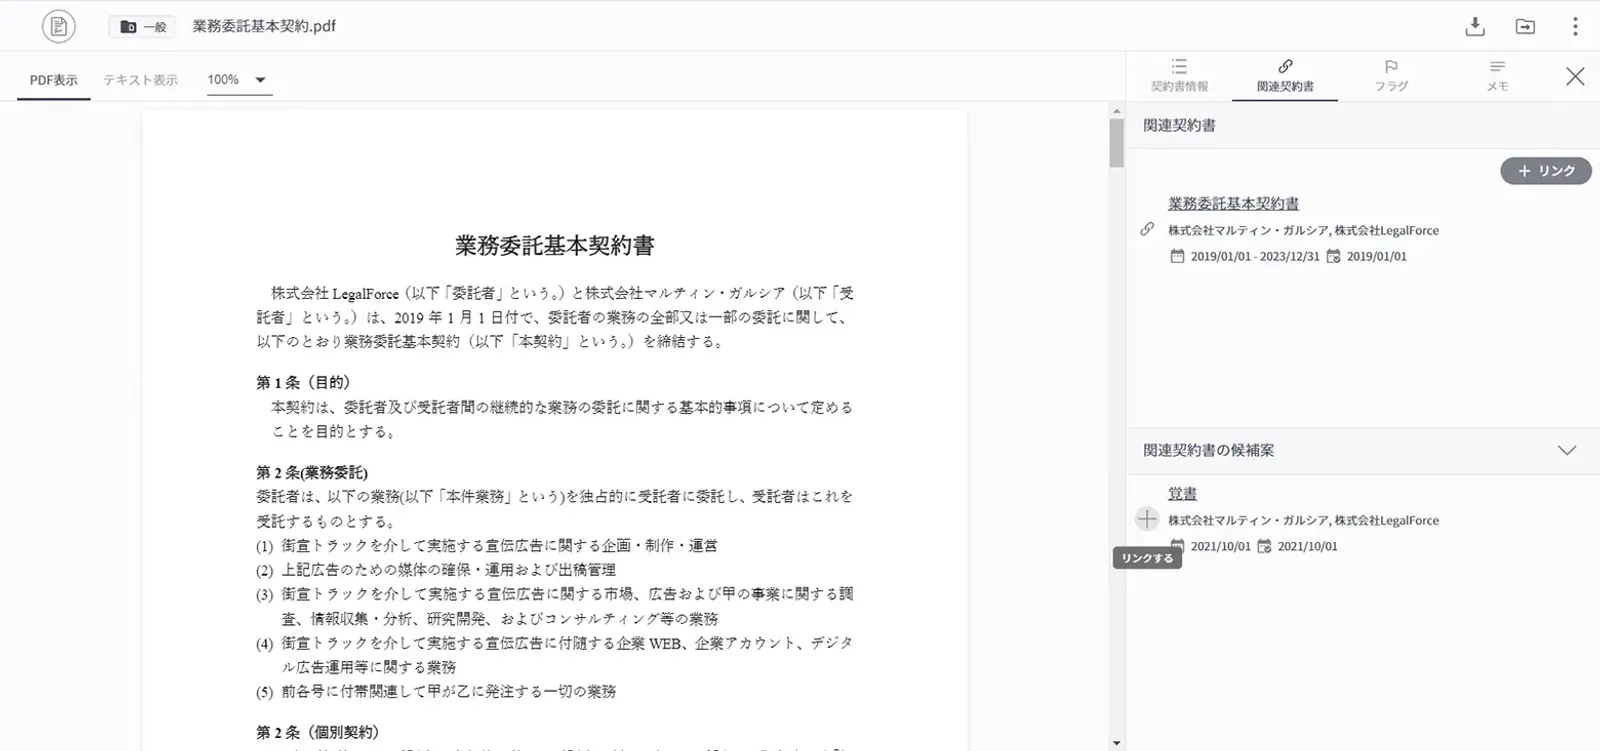
Task: Click the heading 第2条(業務委託)
Action: (x=312, y=472)
